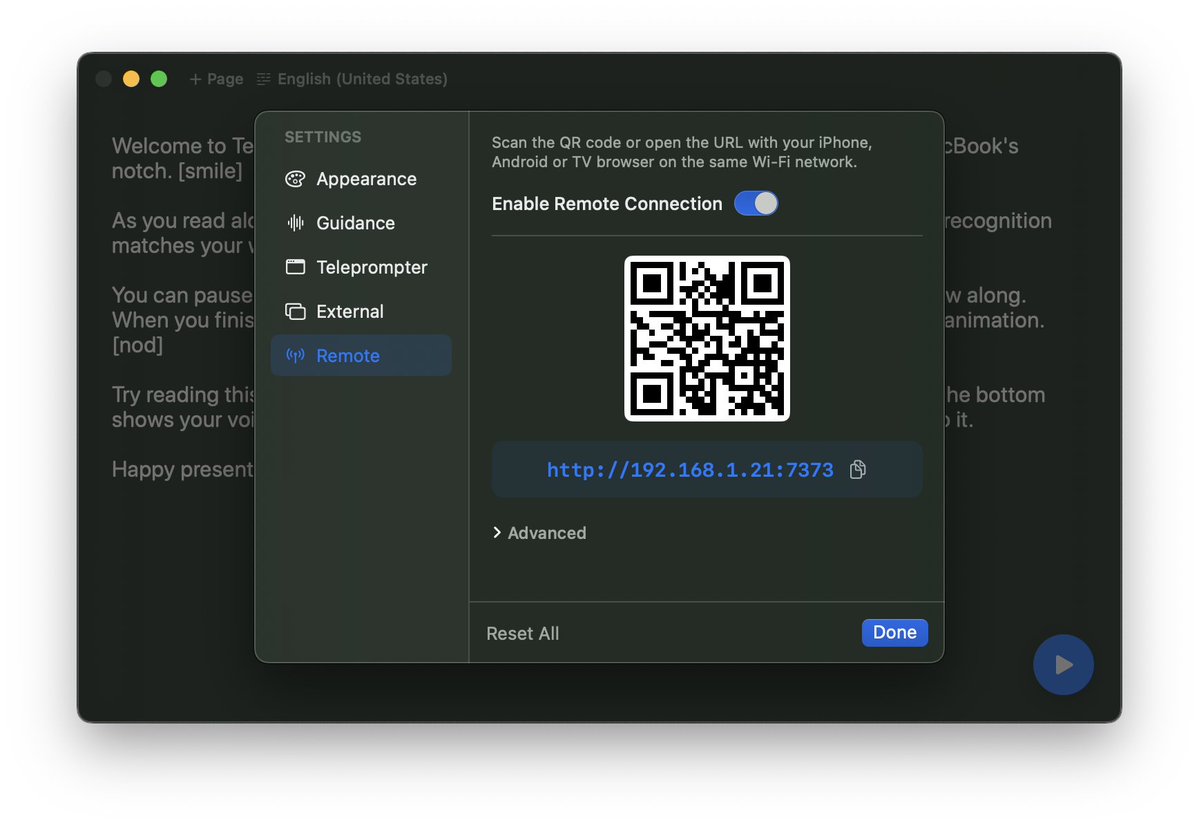Click the "Enable Remote Connection" label
Image resolution: width=1199 pixels, height=825 pixels.
(607, 204)
